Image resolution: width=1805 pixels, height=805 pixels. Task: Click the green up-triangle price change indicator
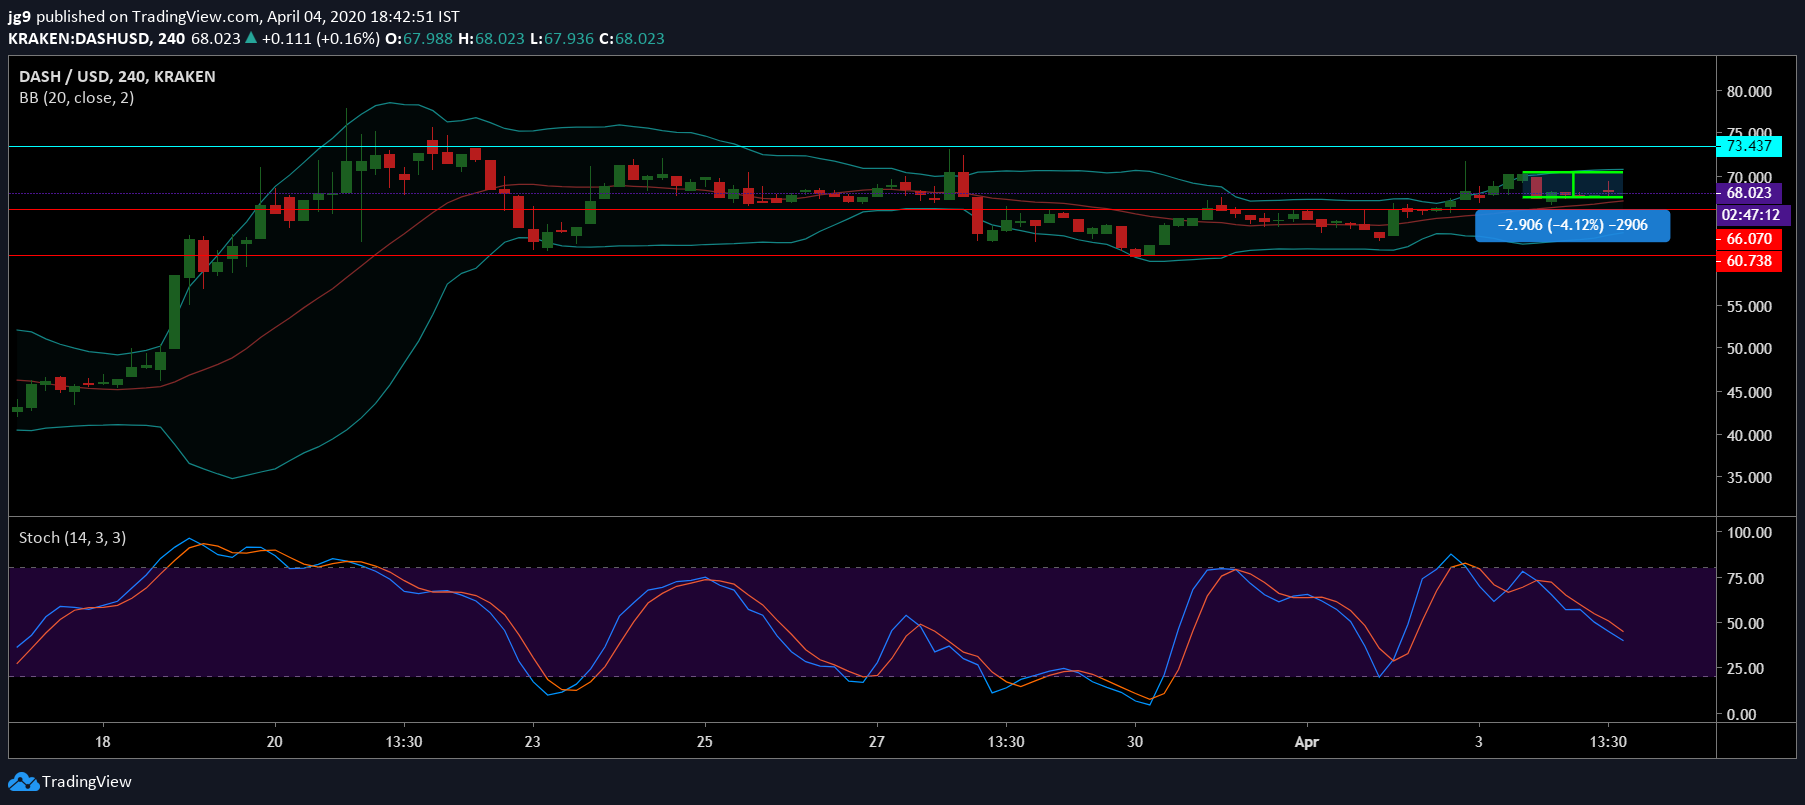coord(252,38)
